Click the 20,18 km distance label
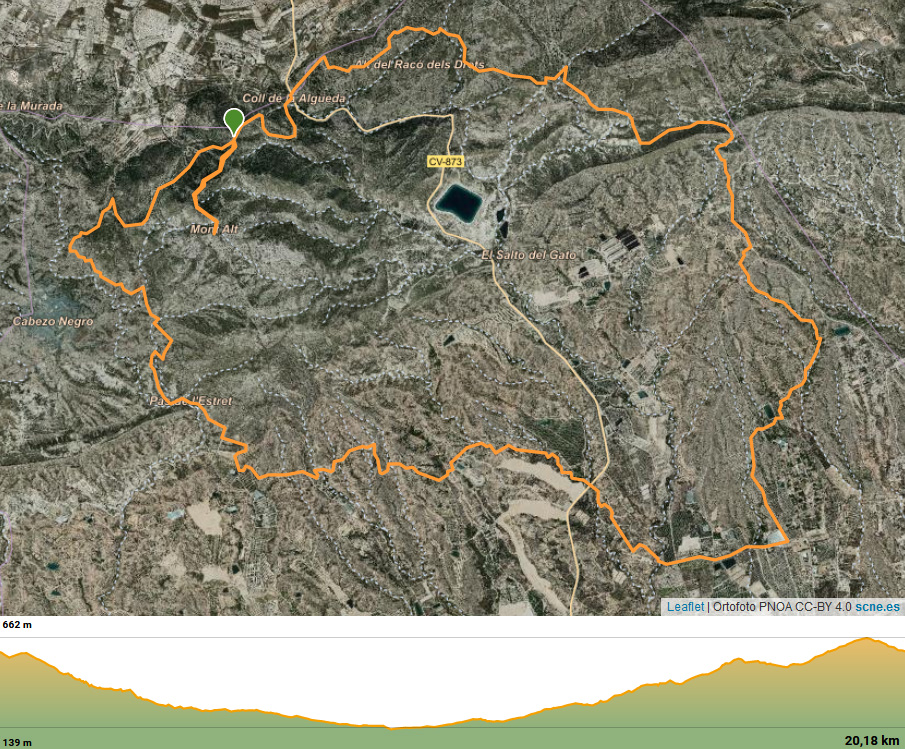 872,741
